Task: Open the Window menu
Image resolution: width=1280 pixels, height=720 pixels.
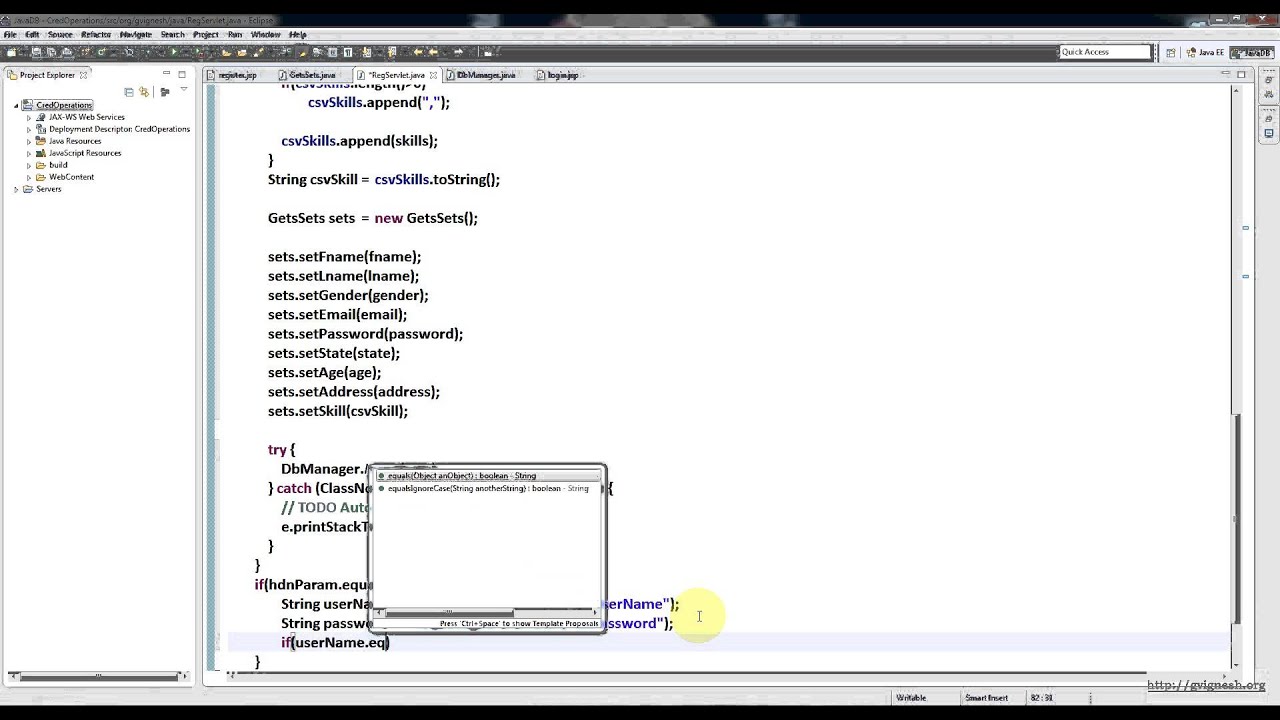Action: [265, 34]
